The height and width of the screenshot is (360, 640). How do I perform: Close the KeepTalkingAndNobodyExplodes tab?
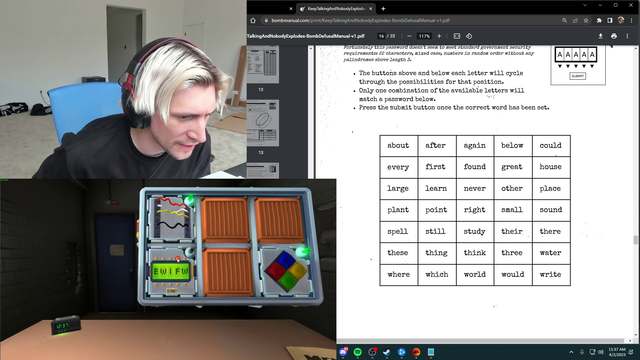371,9
